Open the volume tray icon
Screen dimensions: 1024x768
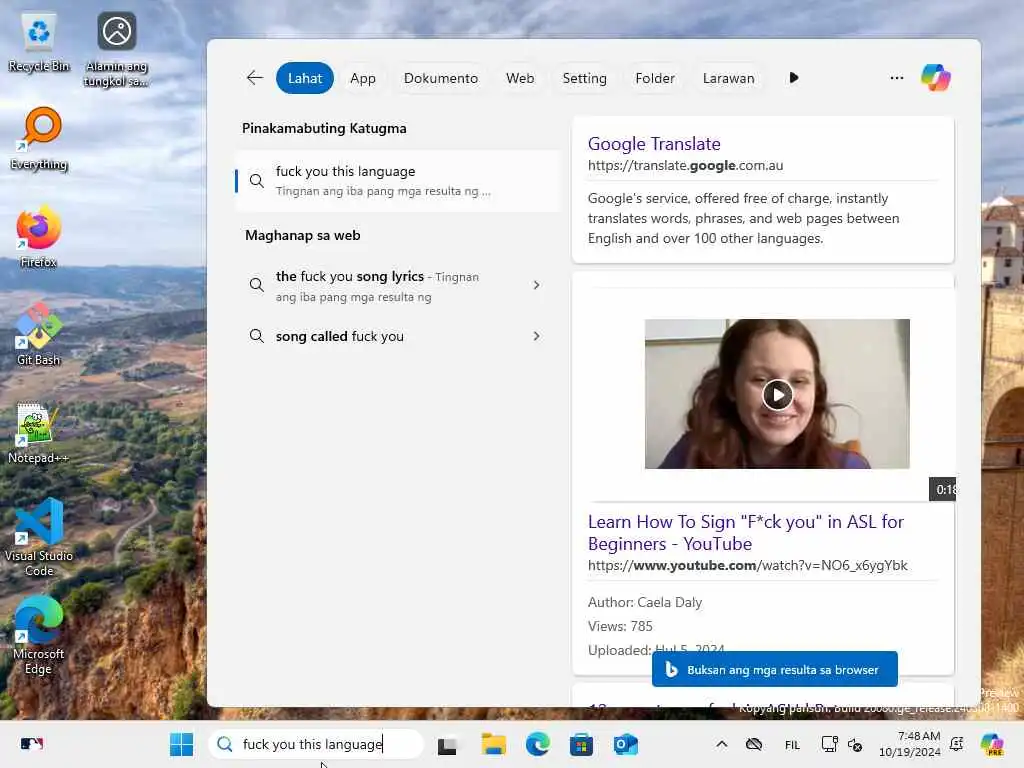(855, 744)
